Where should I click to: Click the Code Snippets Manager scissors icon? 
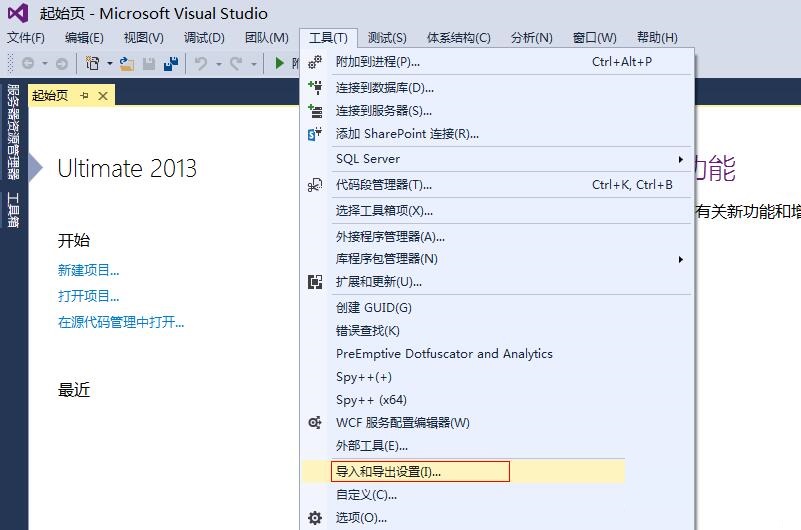click(315, 185)
